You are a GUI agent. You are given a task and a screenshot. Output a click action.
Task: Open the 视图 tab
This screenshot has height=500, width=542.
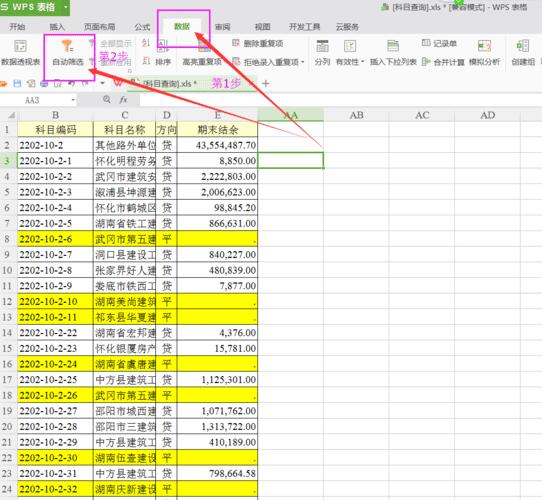tap(262, 27)
